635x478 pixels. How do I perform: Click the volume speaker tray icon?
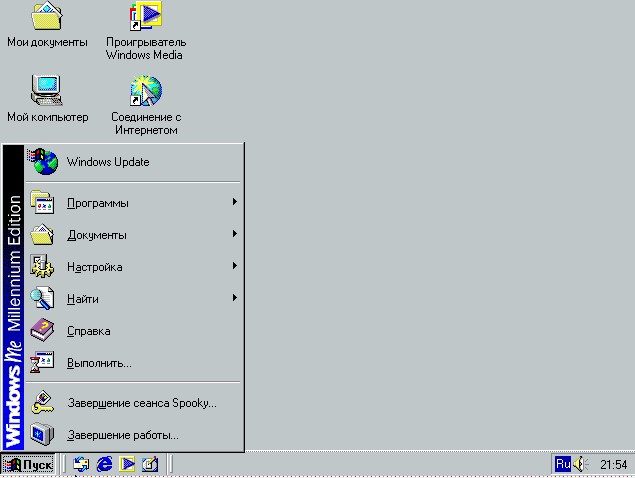pyautogui.click(x=582, y=464)
